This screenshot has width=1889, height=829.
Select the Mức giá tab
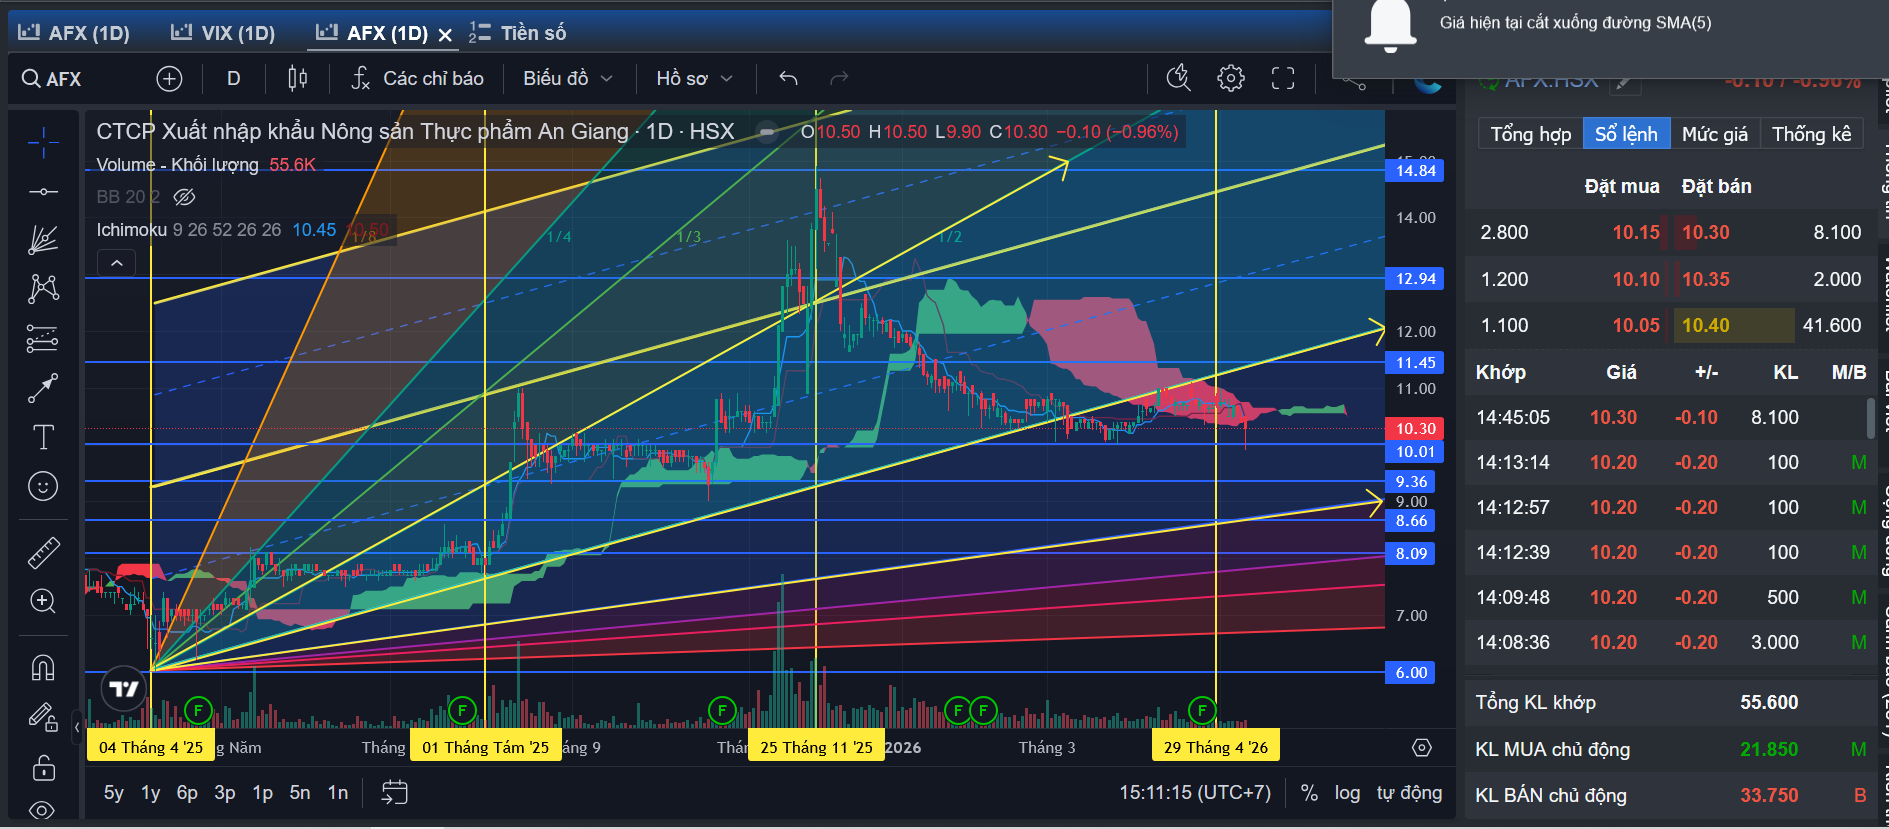1715,134
